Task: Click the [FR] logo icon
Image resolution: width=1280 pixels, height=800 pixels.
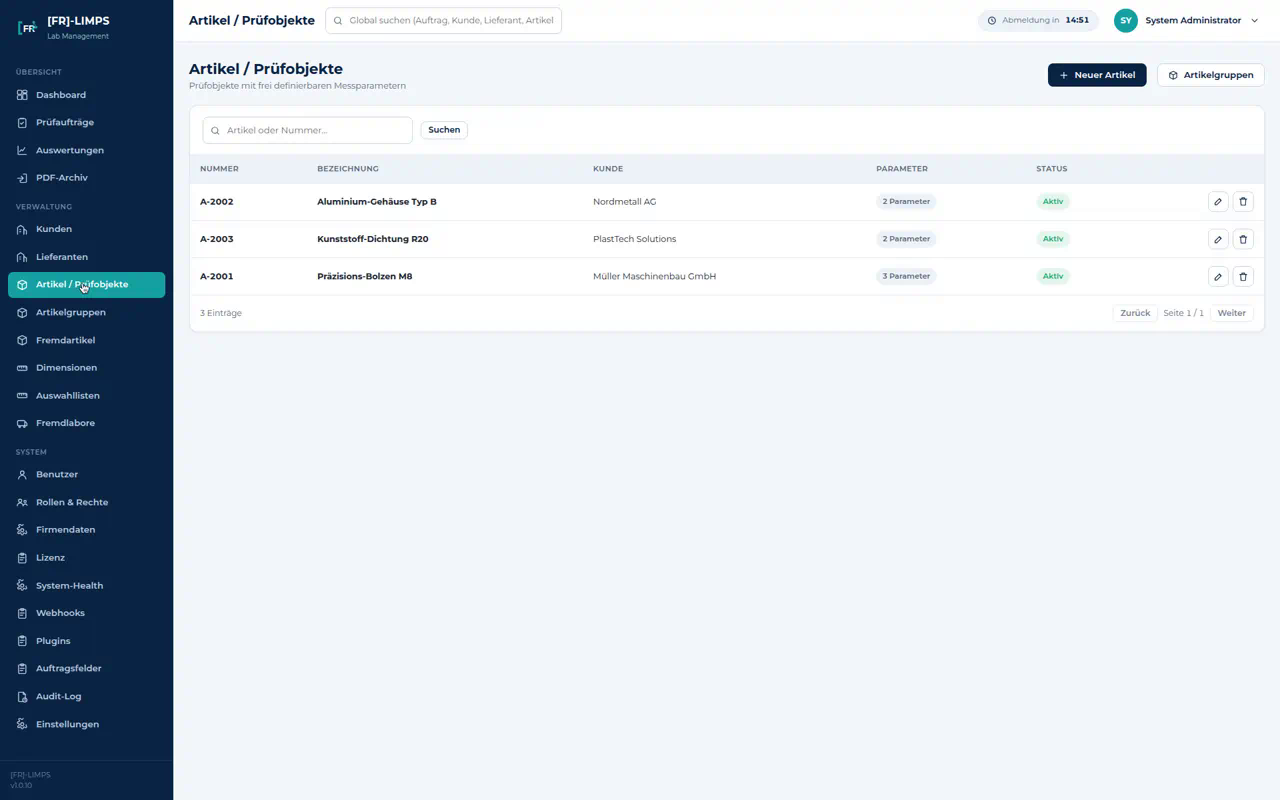Action: 27,27
